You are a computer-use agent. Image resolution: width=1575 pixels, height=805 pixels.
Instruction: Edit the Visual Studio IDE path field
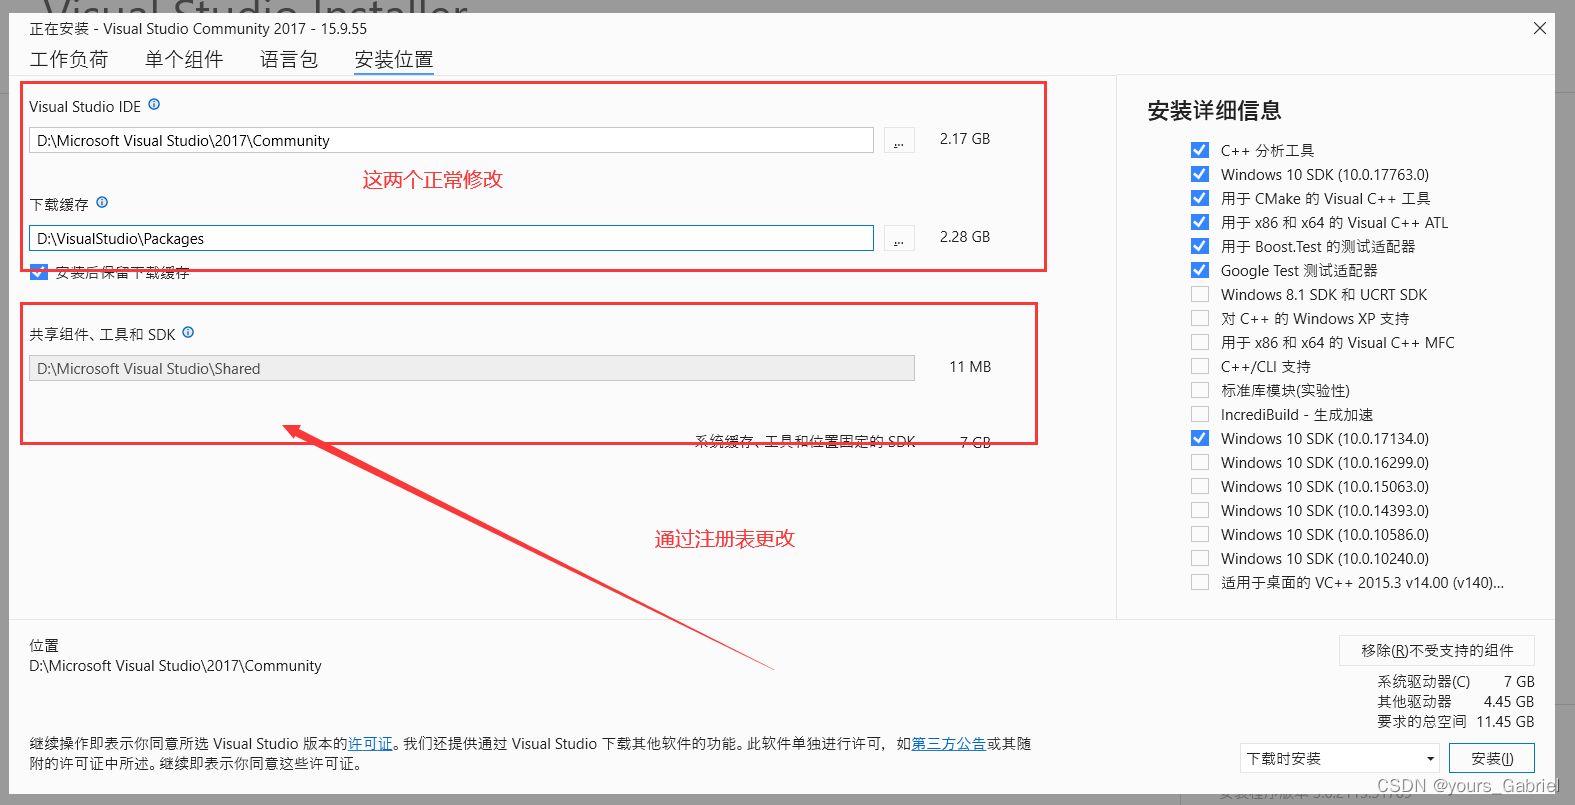point(451,140)
